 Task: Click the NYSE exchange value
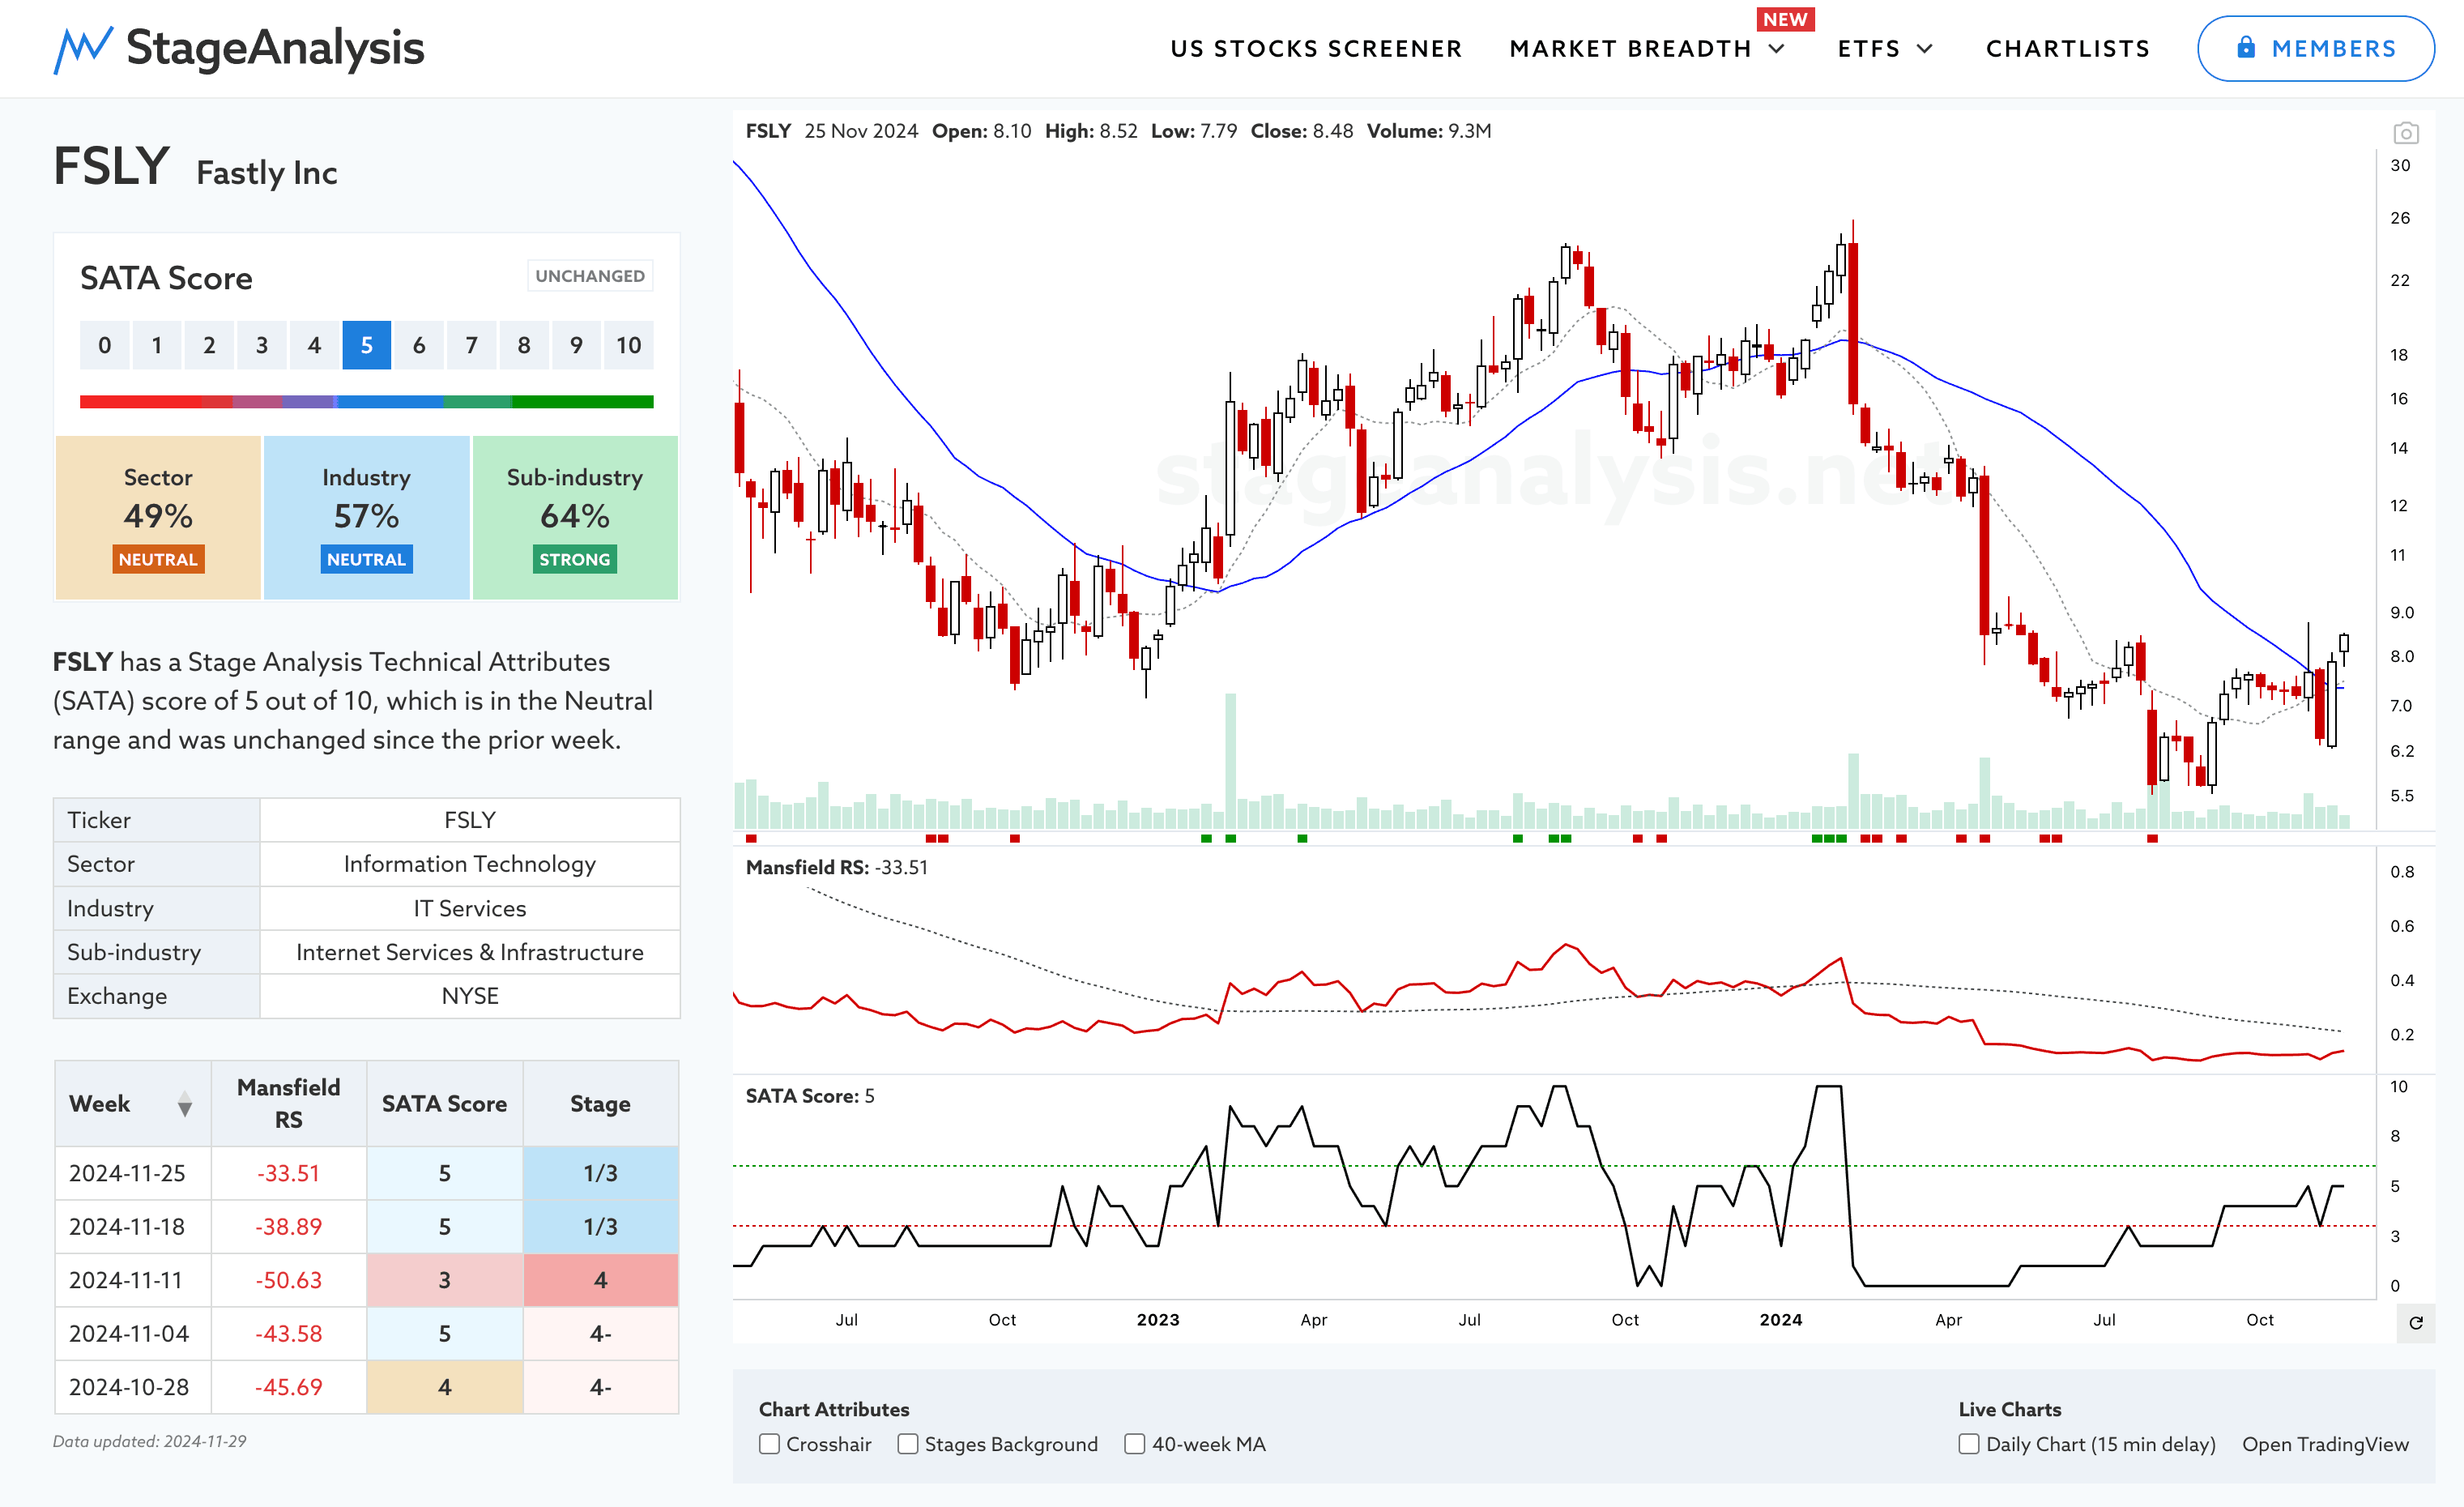coord(469,996)
